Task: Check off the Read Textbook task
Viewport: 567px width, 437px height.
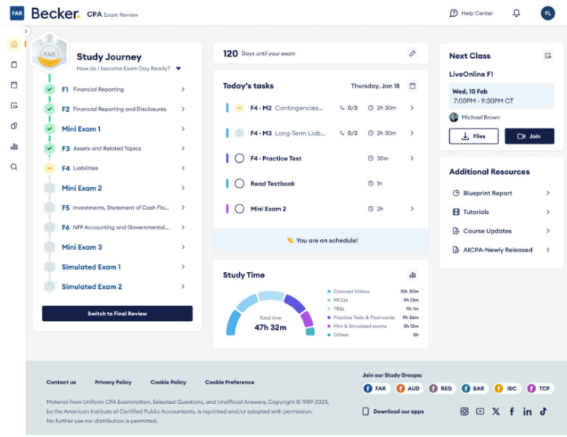Action: pyautogui.click(x=239, y=183)
